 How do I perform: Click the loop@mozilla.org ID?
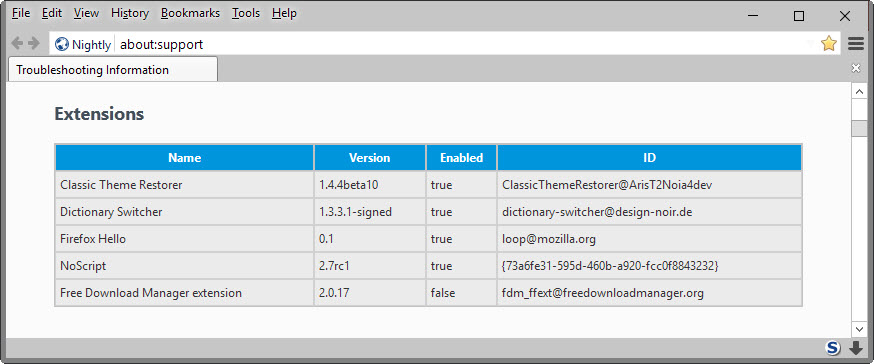tap(549, 239)
